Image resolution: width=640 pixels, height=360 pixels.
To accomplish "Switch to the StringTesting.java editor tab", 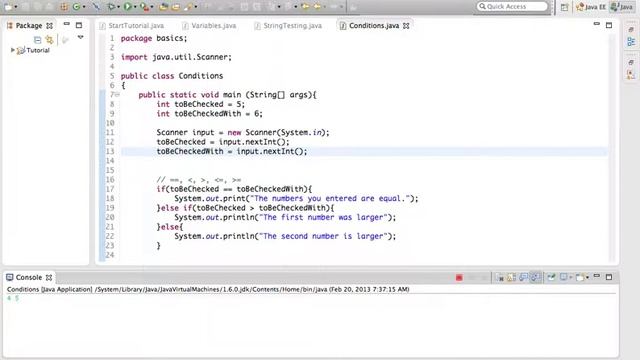I will point(288,26).
